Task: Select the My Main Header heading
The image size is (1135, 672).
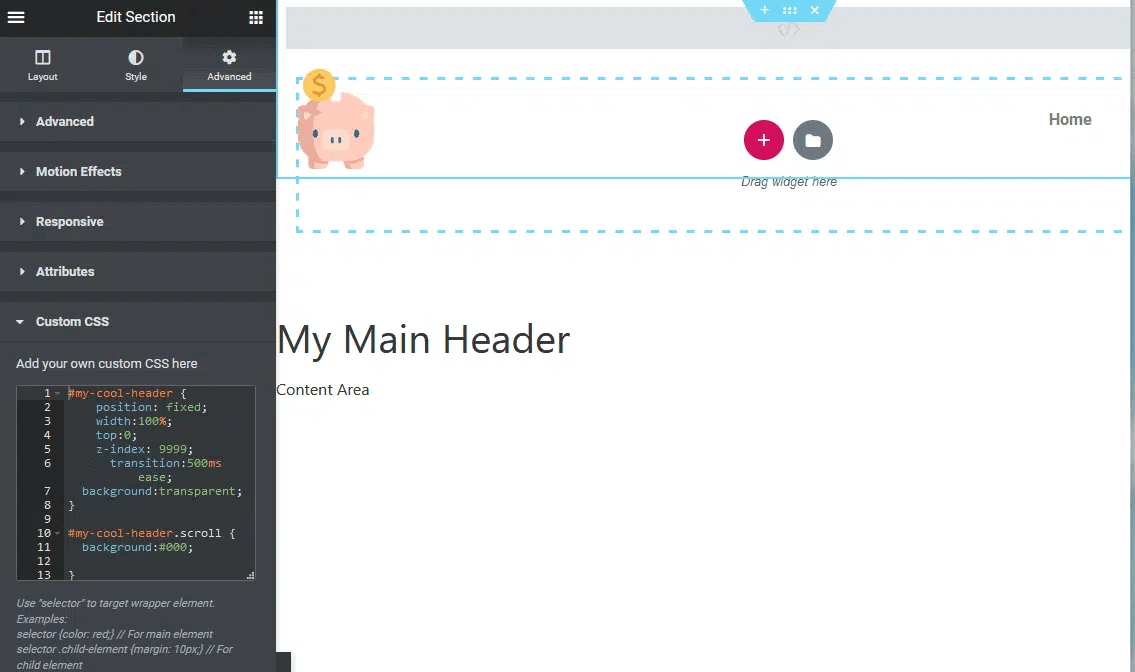Action: click(x=423, y=339)
